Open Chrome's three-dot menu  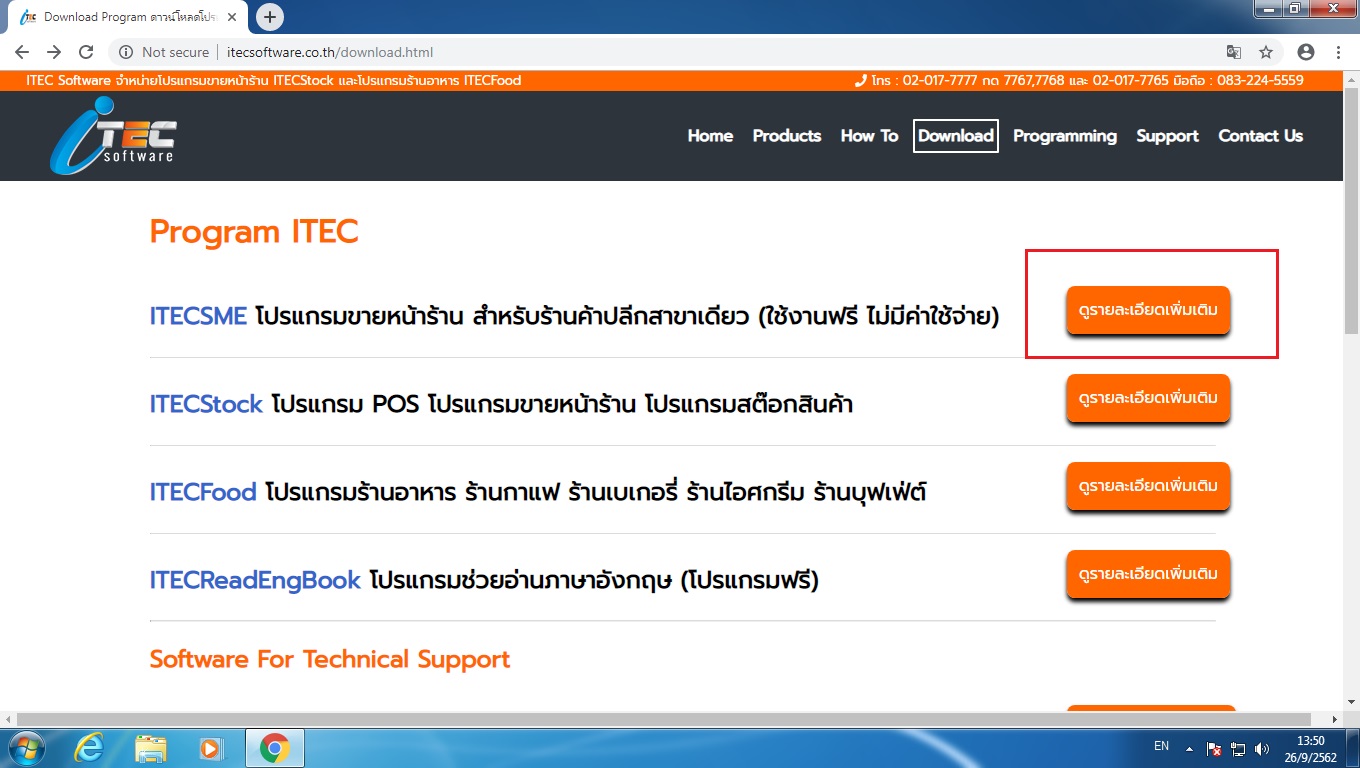click(1339, 52)
